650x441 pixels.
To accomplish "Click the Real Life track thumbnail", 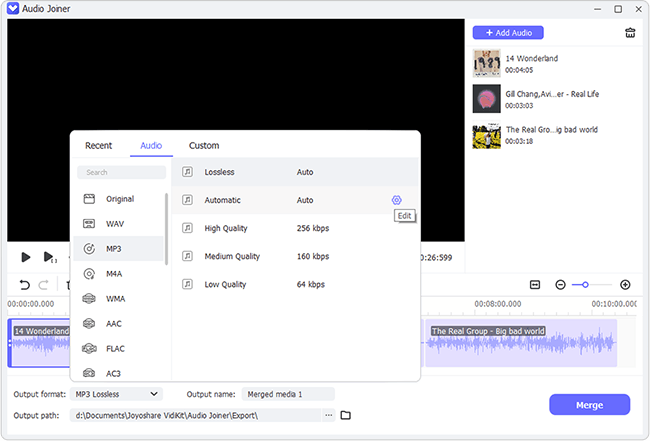I will 487,99.
